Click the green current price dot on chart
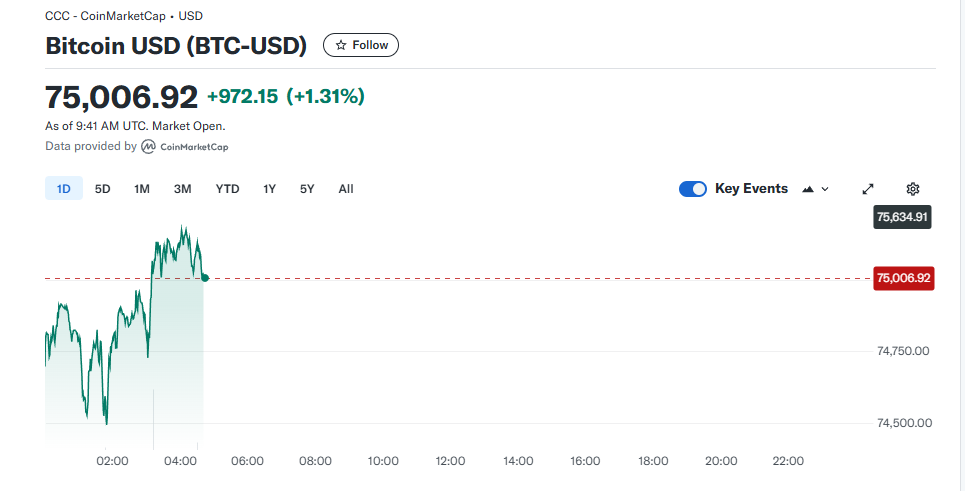The height and width of the screenshot is (491, 965). 205,278
